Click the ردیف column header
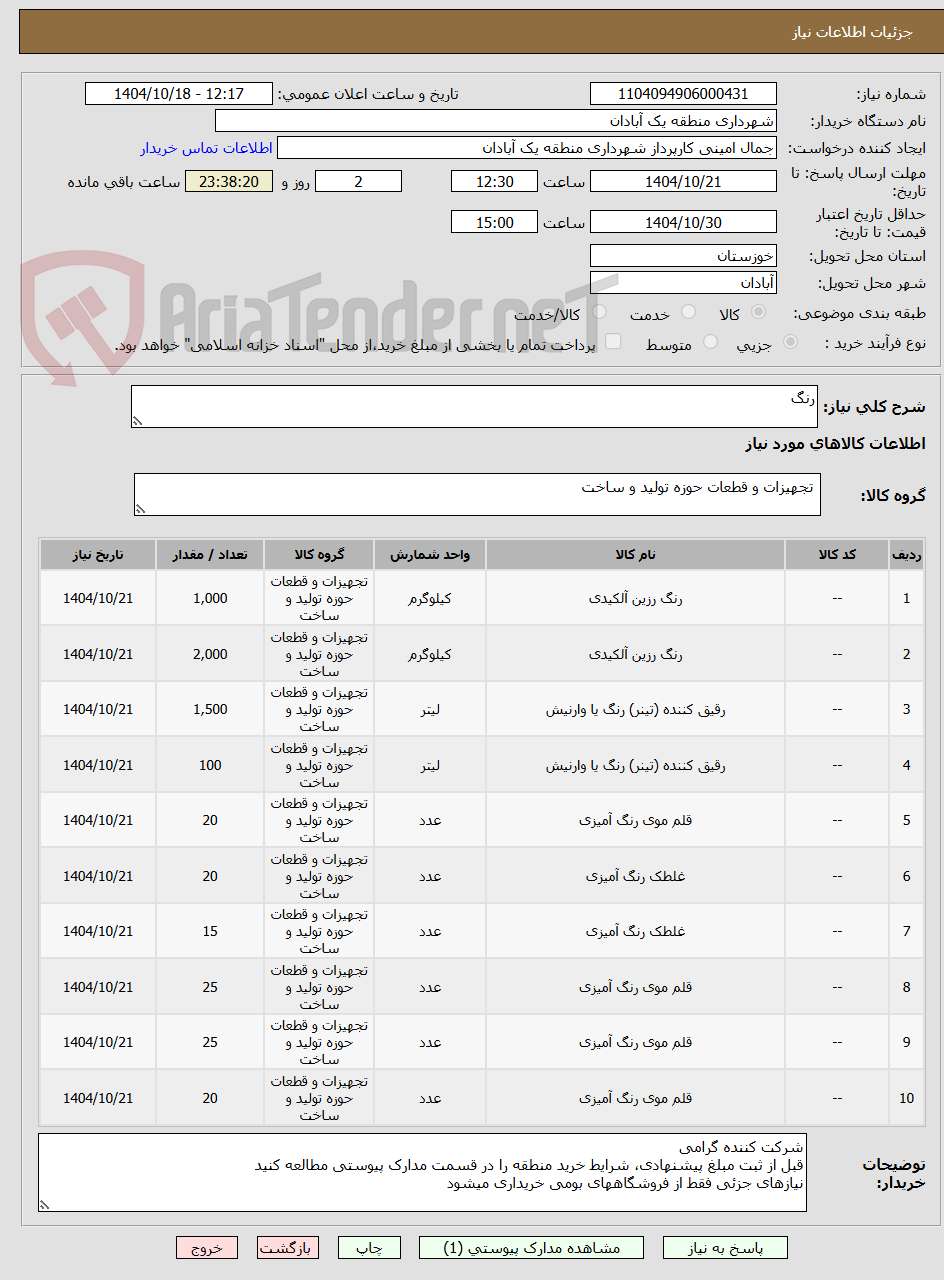 (906, 554)
